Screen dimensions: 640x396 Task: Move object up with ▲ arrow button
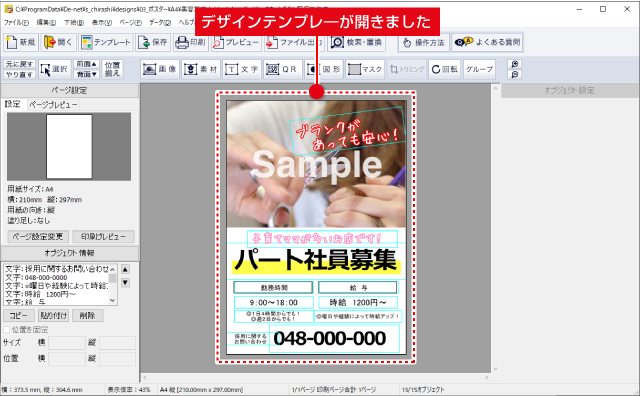click(126, 269)
